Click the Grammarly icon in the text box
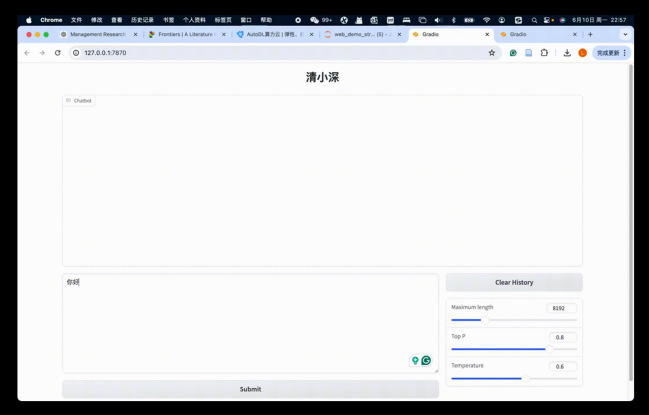Viewport: 649px width, 415px height. pyautogui.click(x=426, y=361)
